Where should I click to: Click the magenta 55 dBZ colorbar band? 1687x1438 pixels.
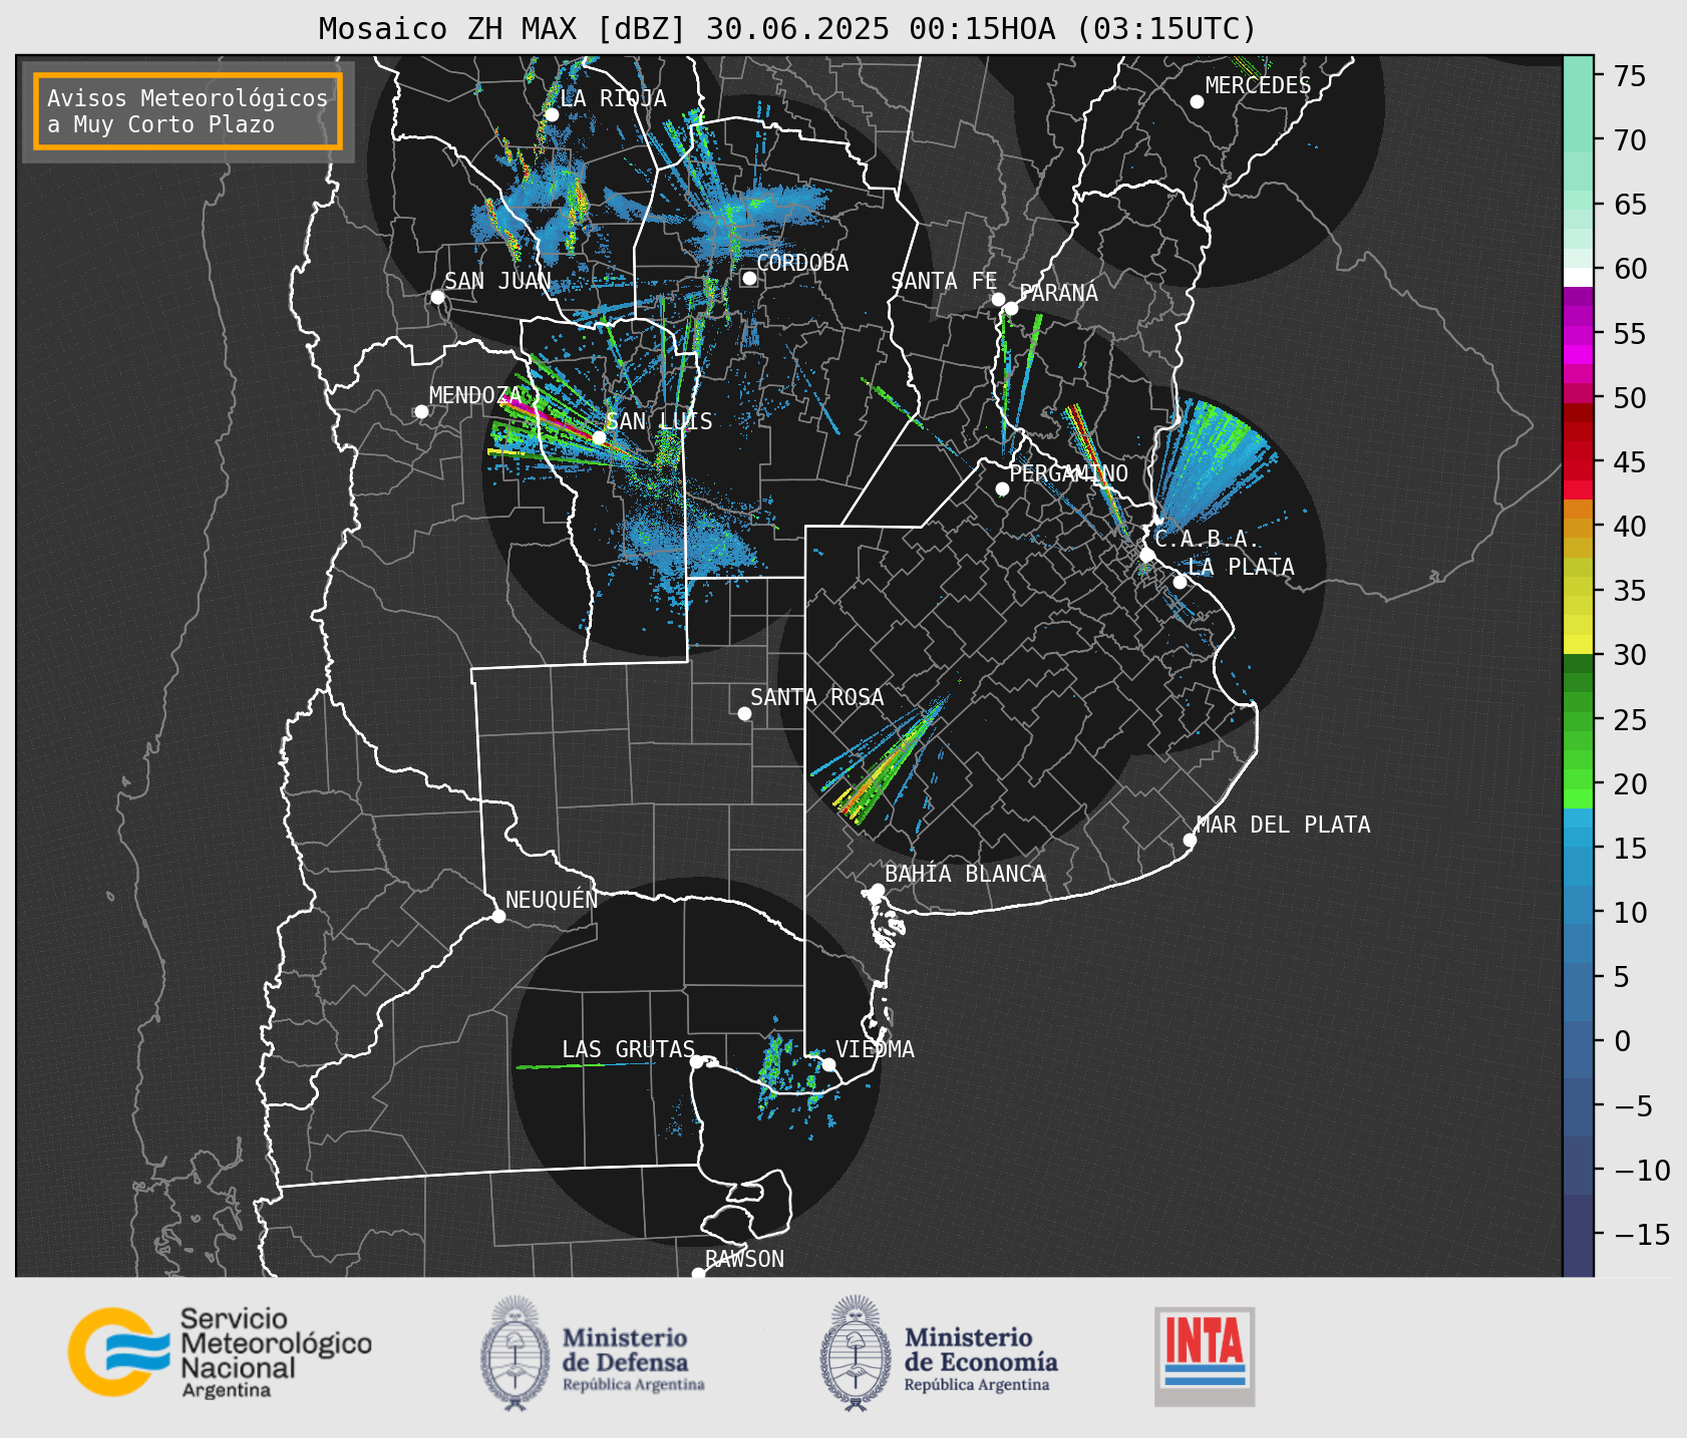(x=1578, y=335)
